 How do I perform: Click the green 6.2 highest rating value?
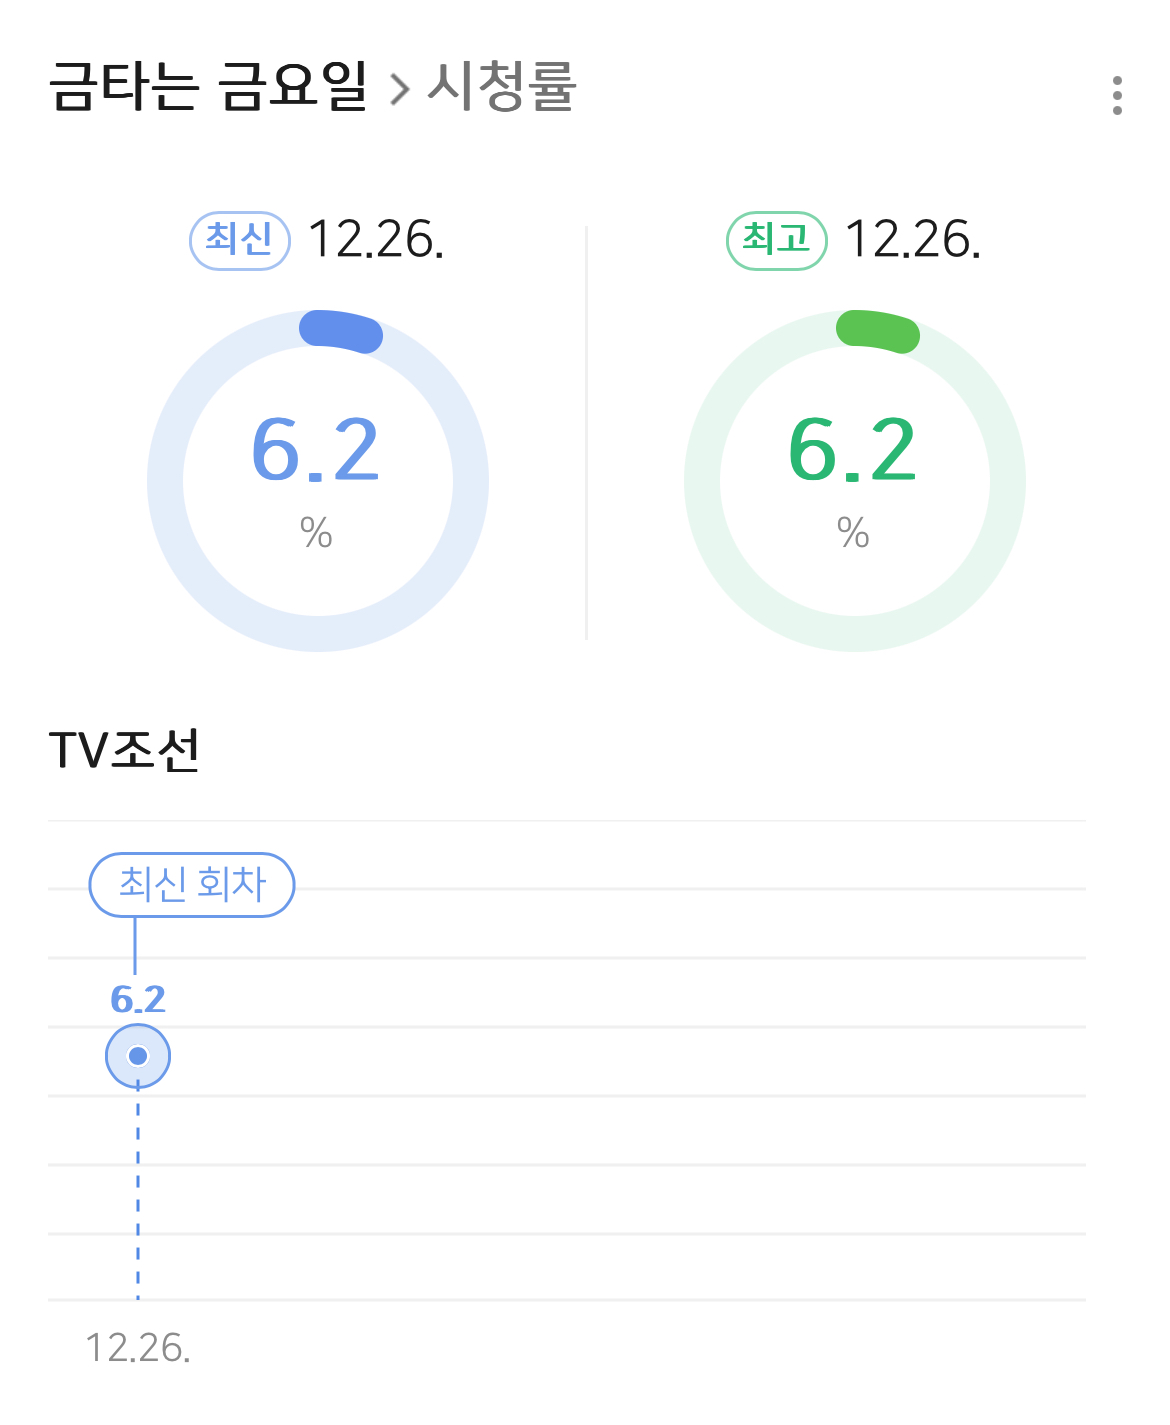[x=853, y=451]
